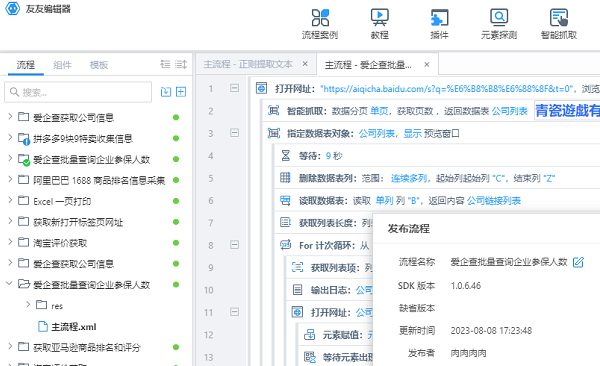Click the 公司链接列表 return variable
This screenshot has width=600, height=366.
click(x=494, y=201)
